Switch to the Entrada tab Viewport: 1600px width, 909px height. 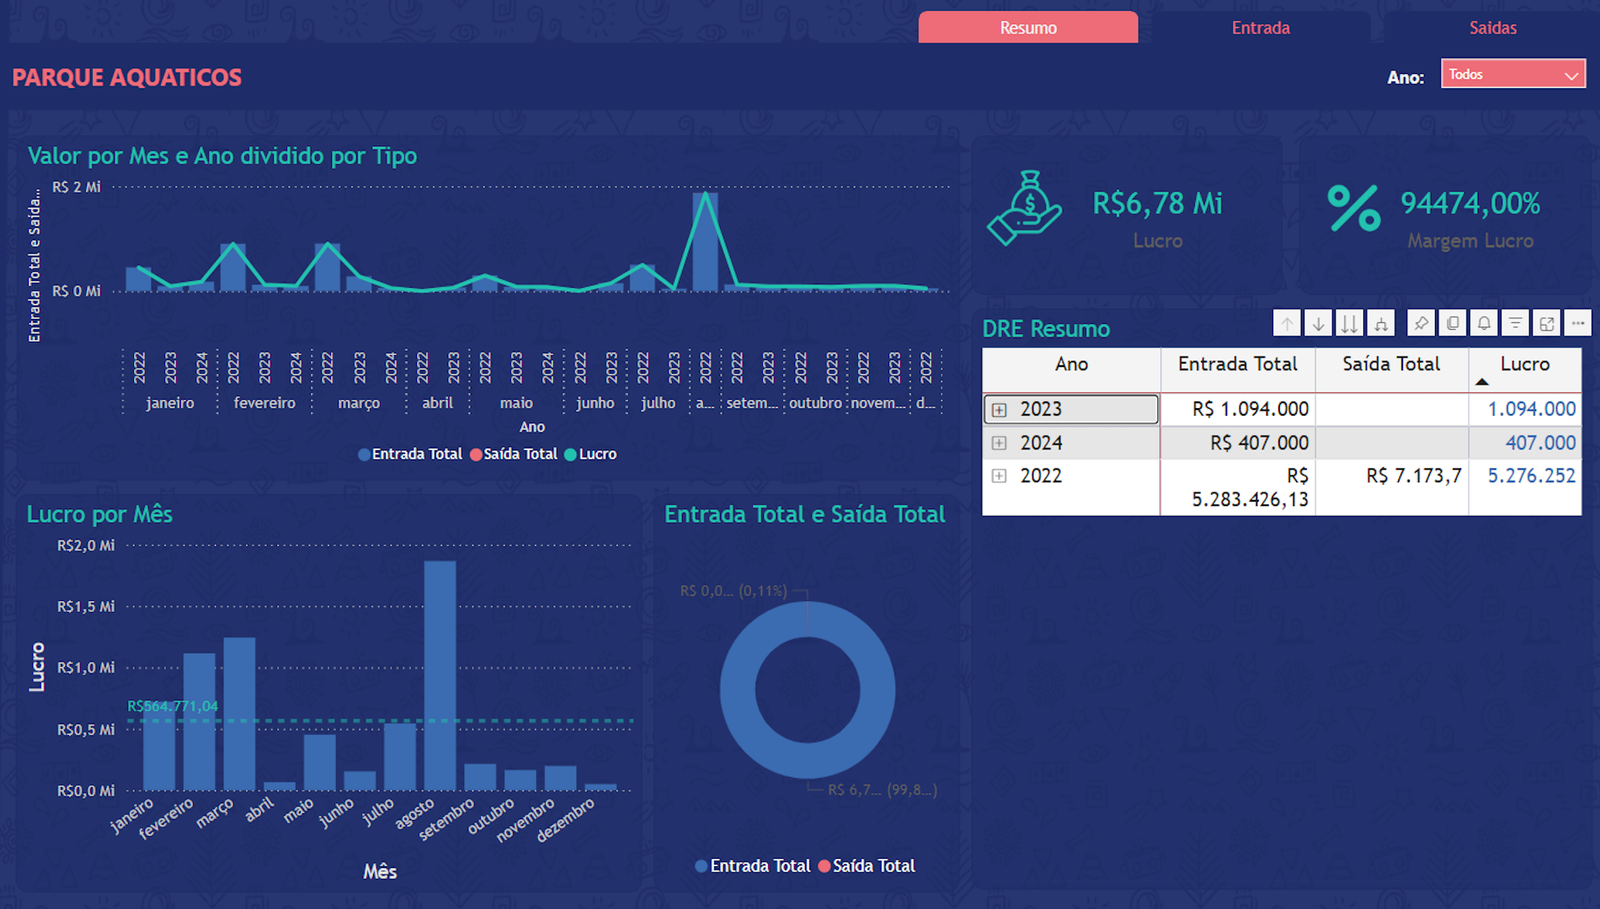(1260, 27)
